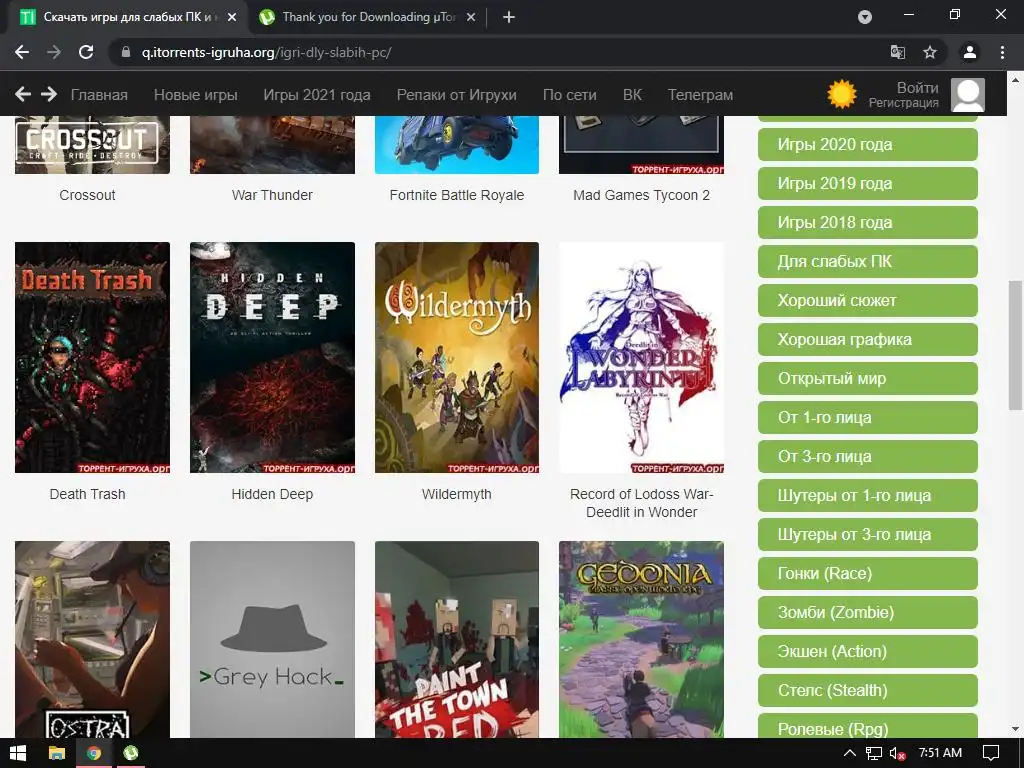Image resolution: width=1024 pixels, height=768 pixels.
Task: Click Шутеры от 1-го лица button
Action: click(x=868, y=496)
